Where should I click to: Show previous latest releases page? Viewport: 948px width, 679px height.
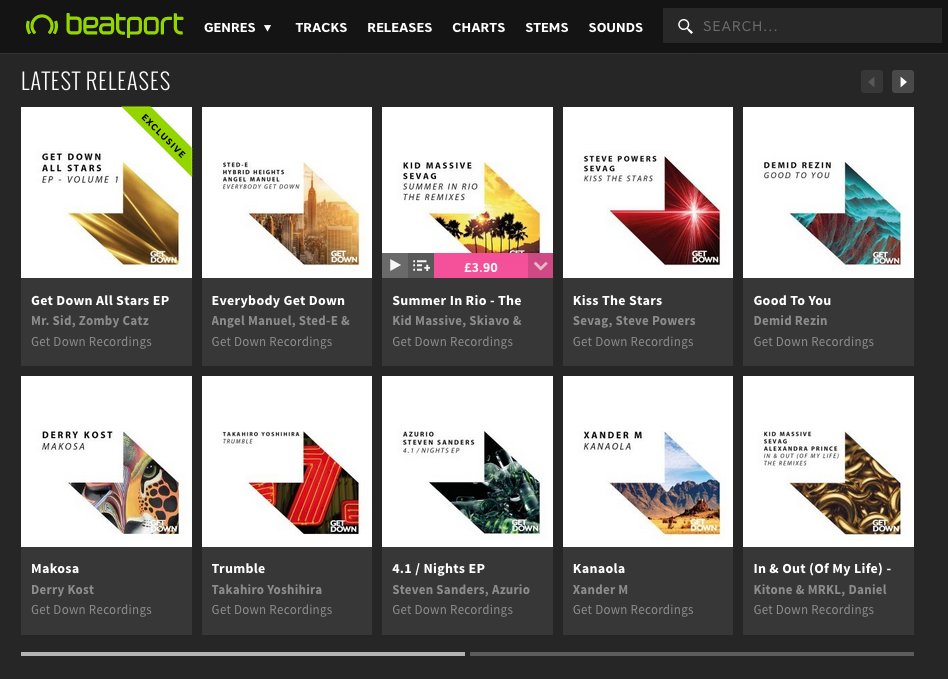point(872,82)
